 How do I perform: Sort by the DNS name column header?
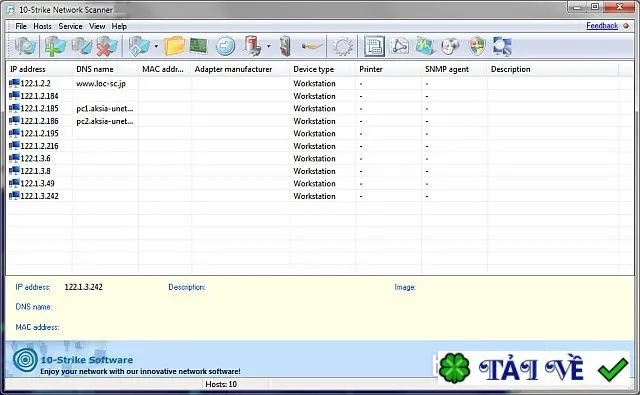105,69
